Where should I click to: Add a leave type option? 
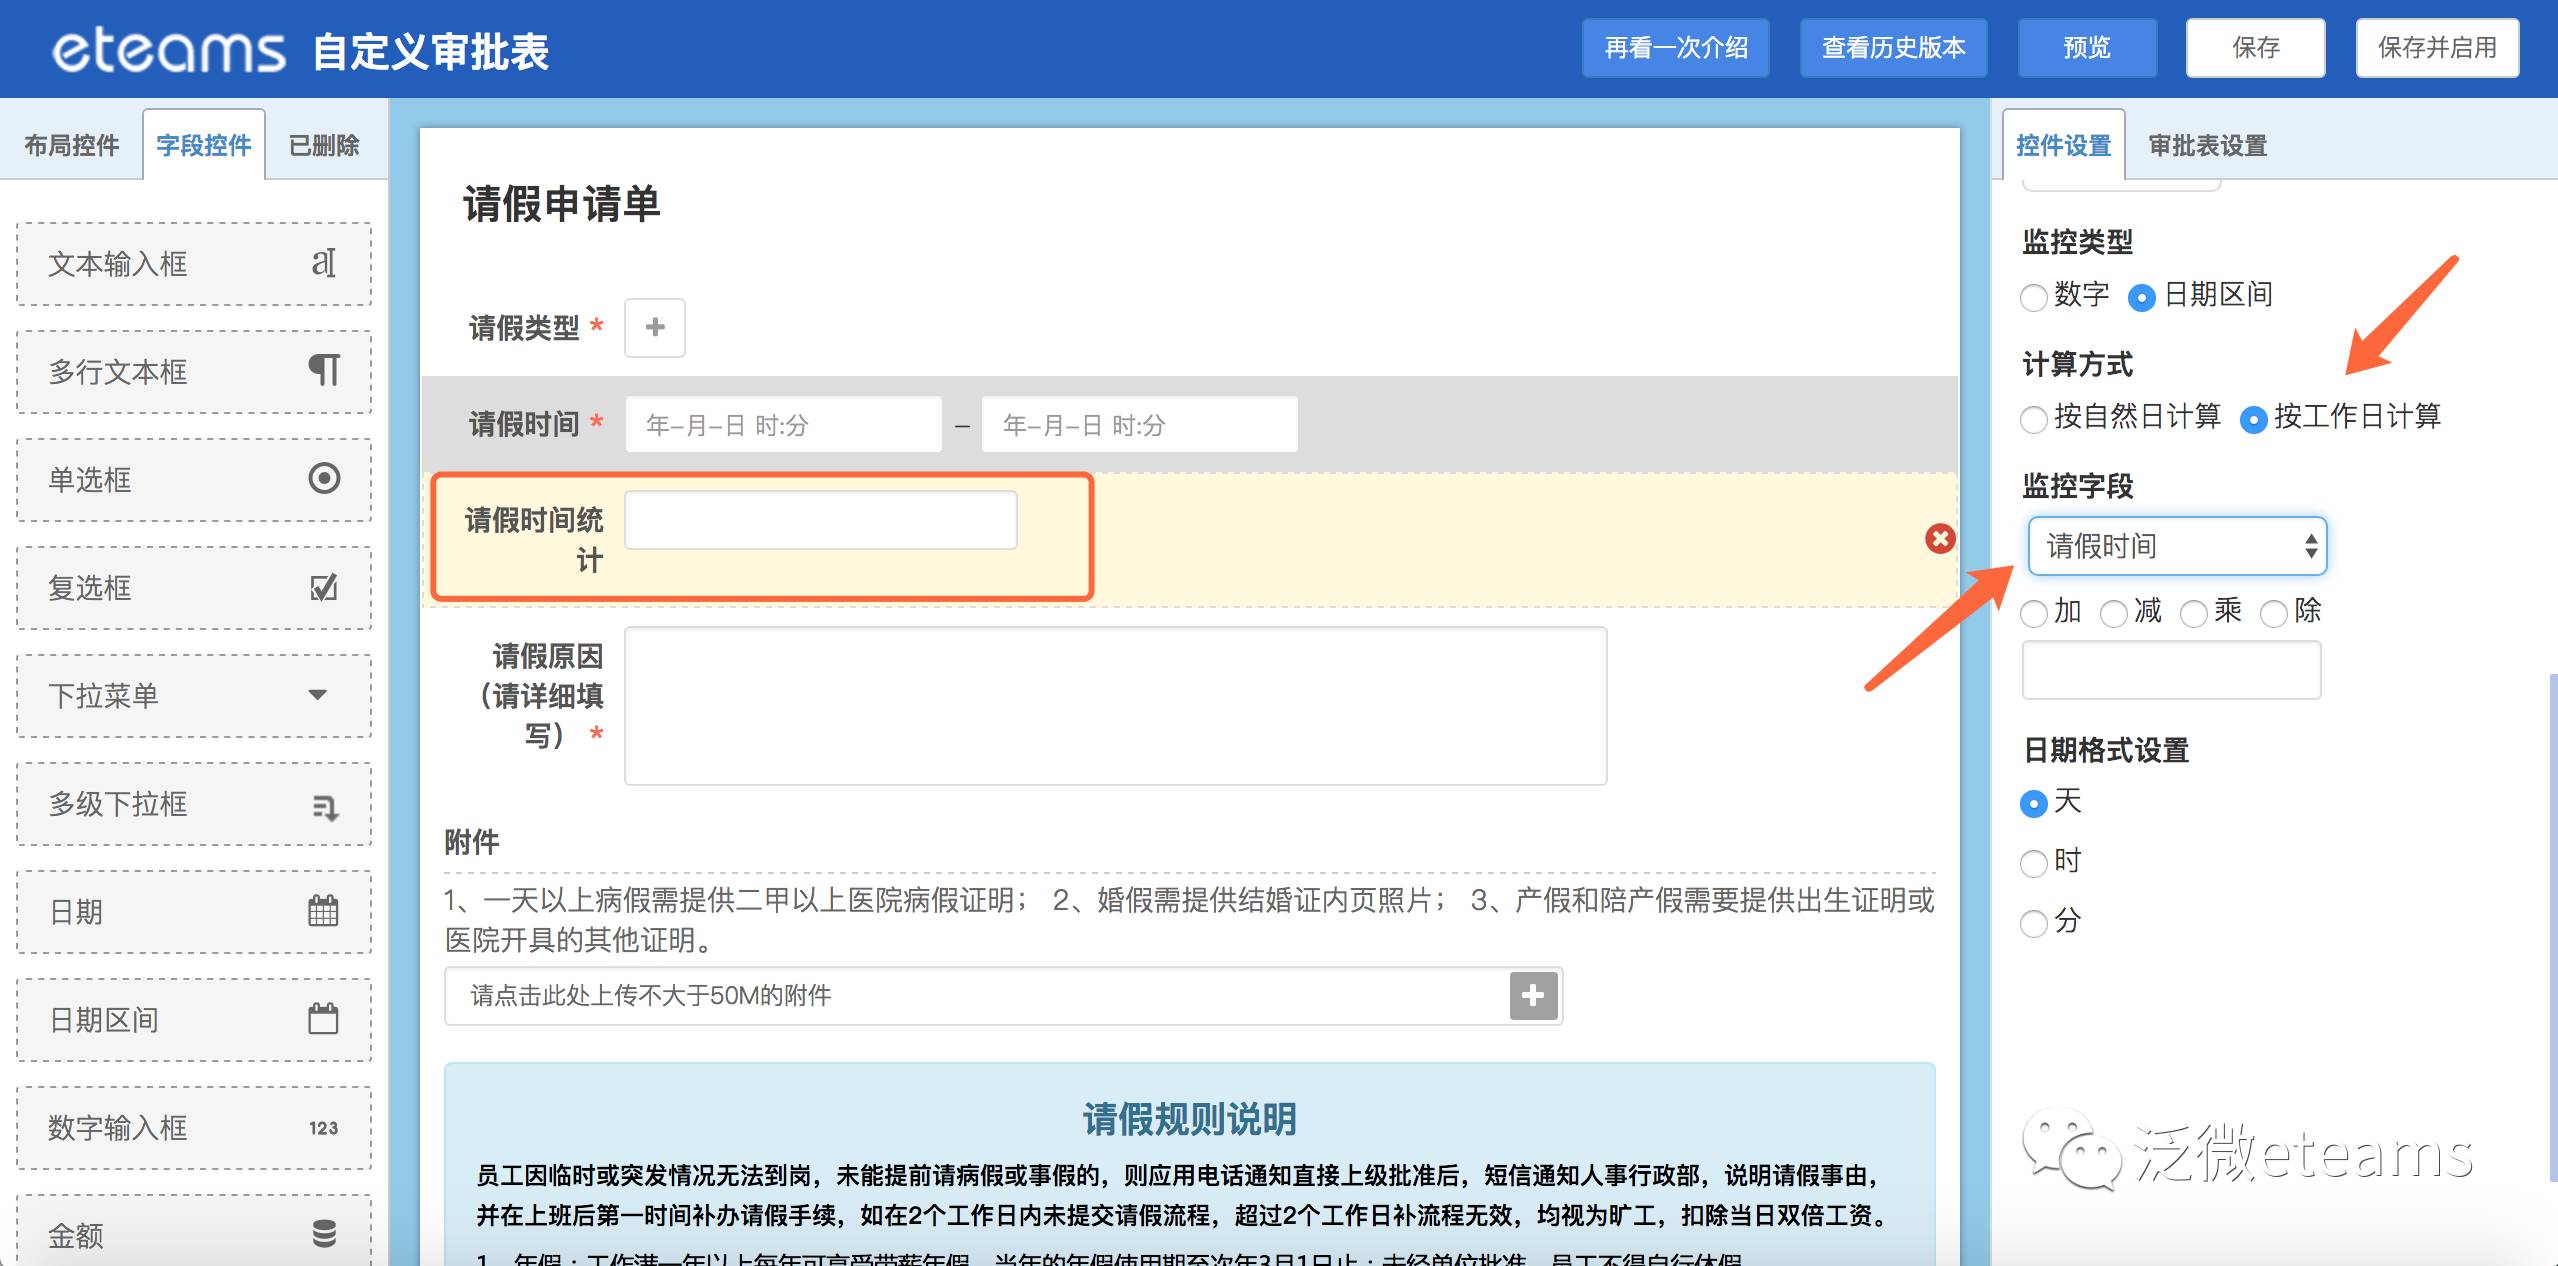[x=655, y=327]
